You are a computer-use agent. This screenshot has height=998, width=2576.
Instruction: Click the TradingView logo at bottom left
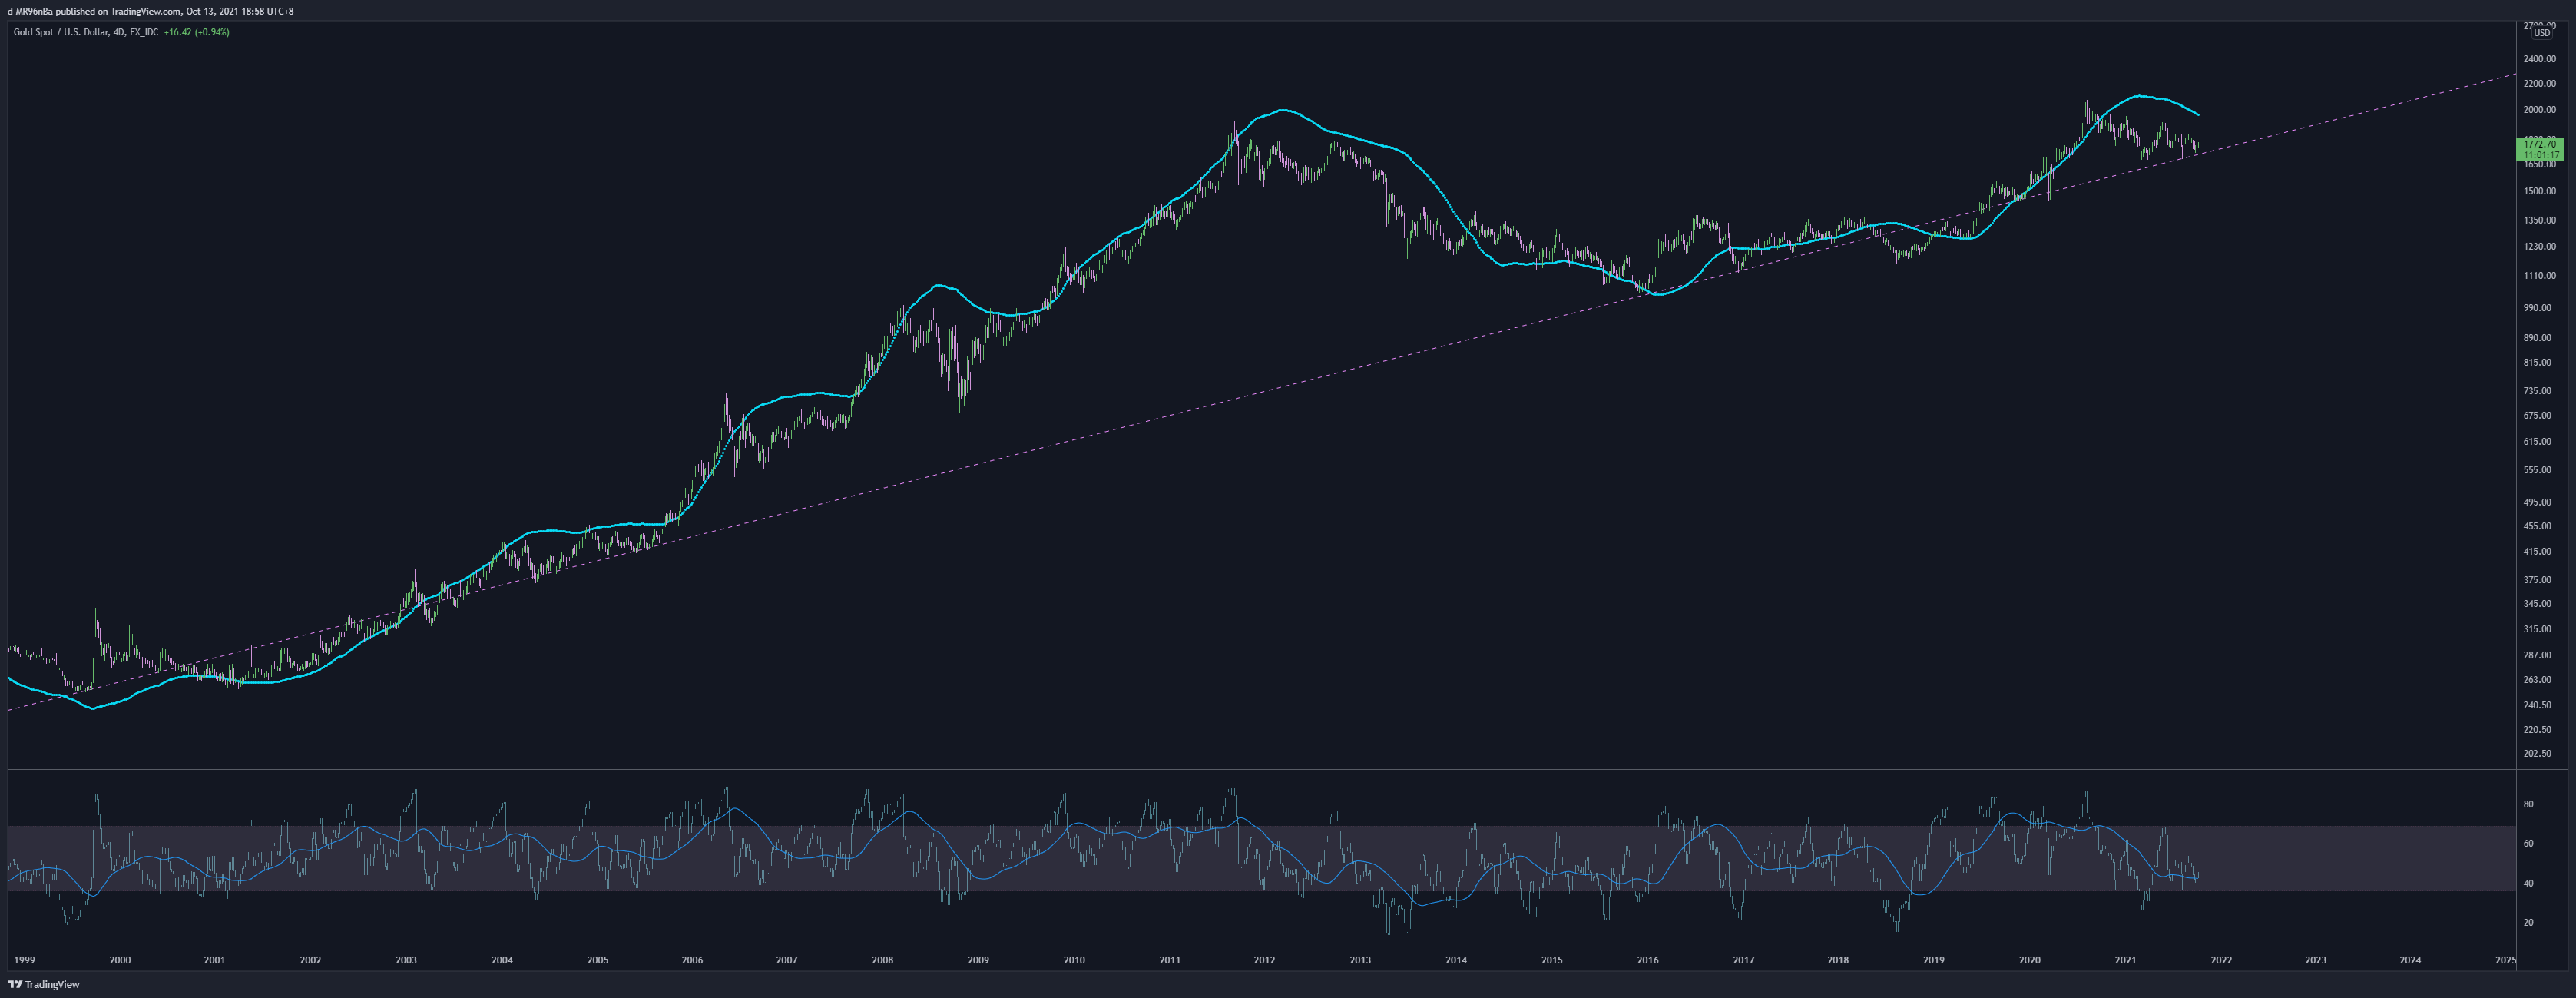(x=43, y=985)
